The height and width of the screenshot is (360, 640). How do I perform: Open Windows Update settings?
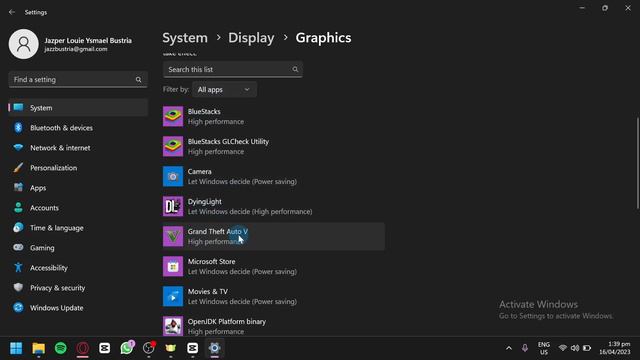pos(78,308)
